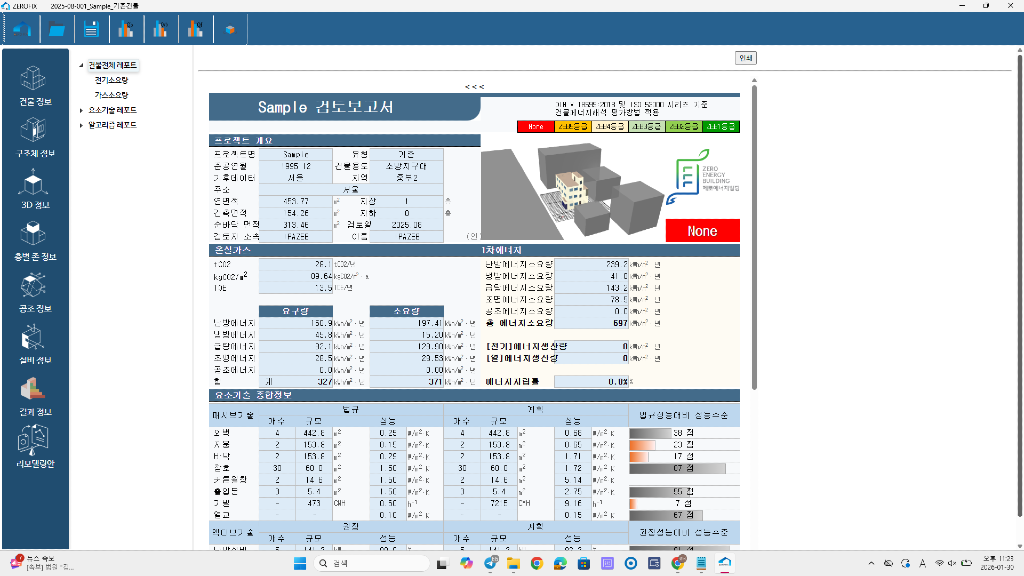The height and width of the screenshot is (576, 1024).
Task: Open 구조체 정보 in the left sidebar
Action: pos(35,137)
